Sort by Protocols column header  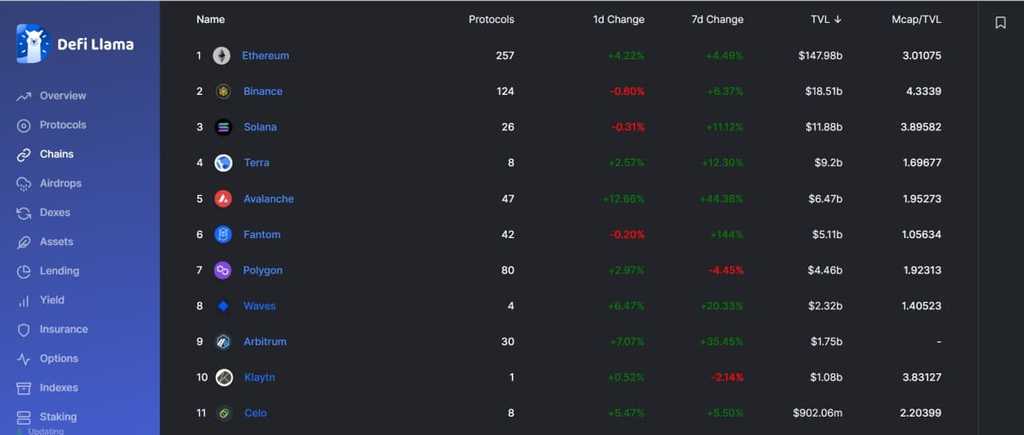coord(491,19)
